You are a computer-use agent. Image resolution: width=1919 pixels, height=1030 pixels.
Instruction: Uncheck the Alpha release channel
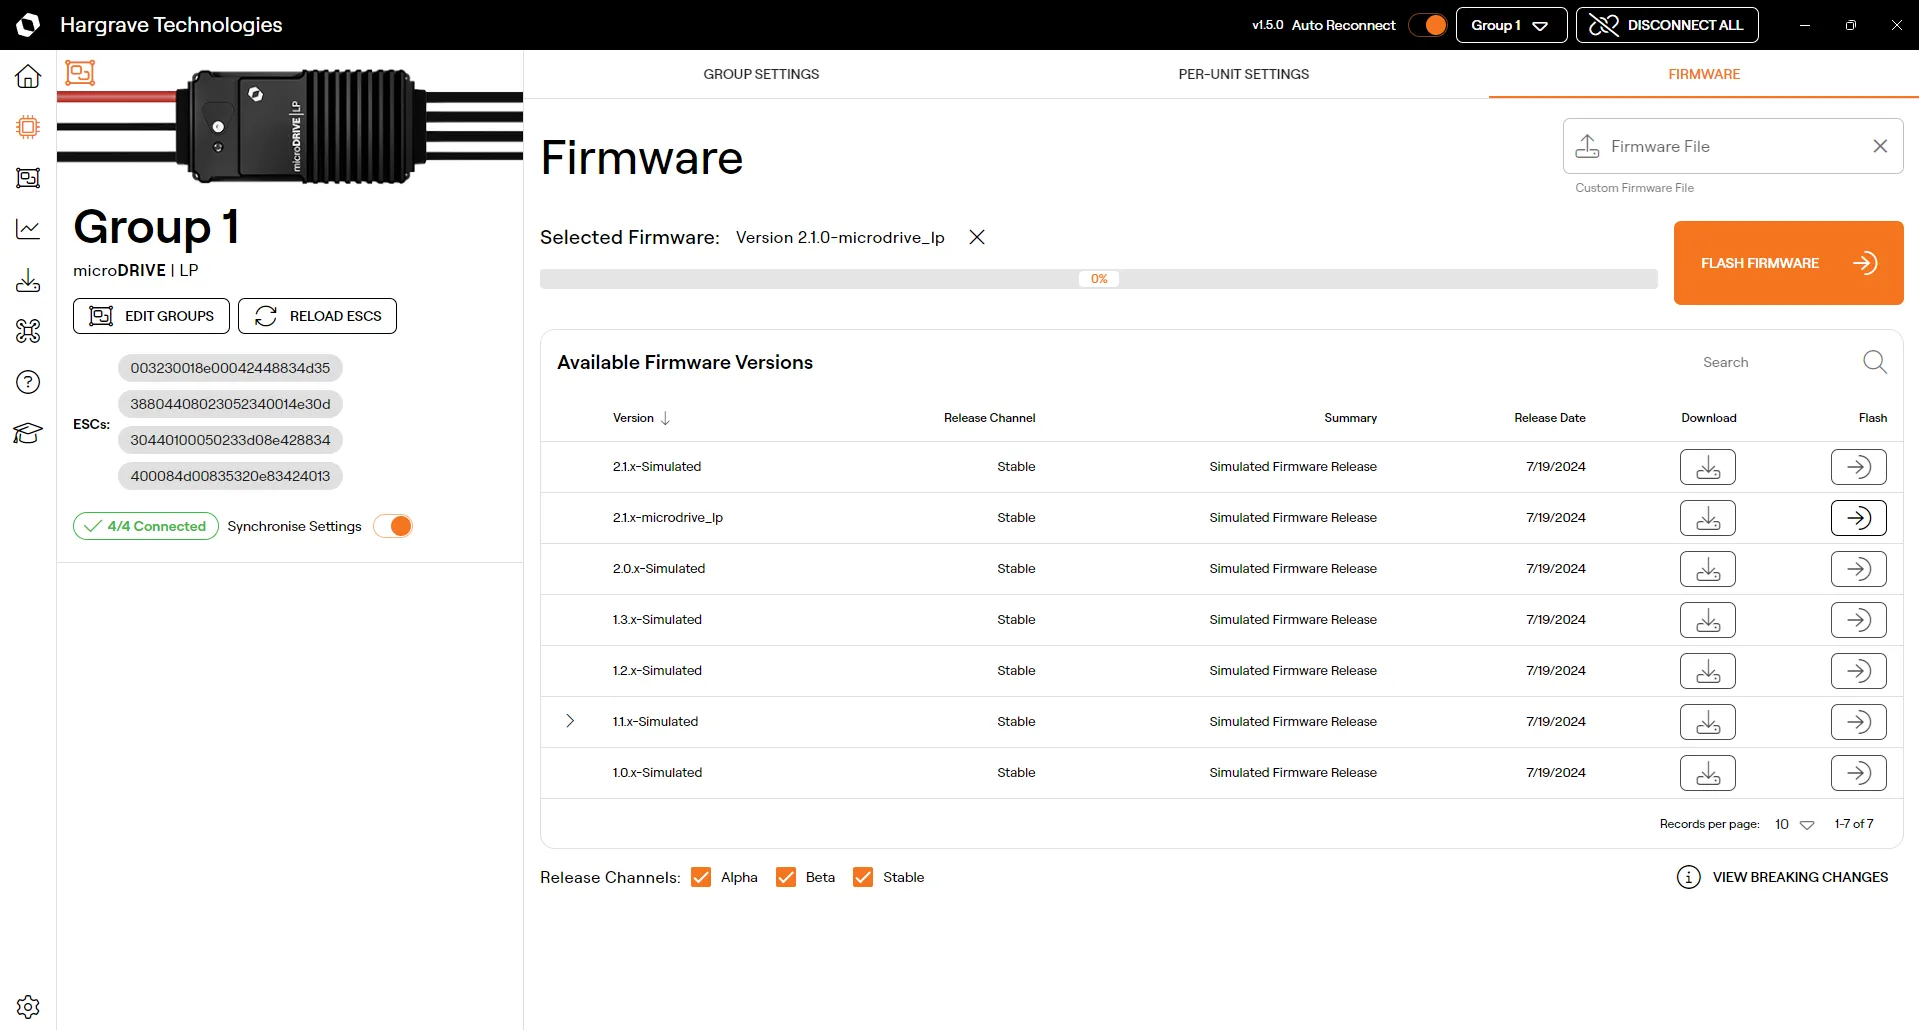pyautogui.click(x=701, y=877)
